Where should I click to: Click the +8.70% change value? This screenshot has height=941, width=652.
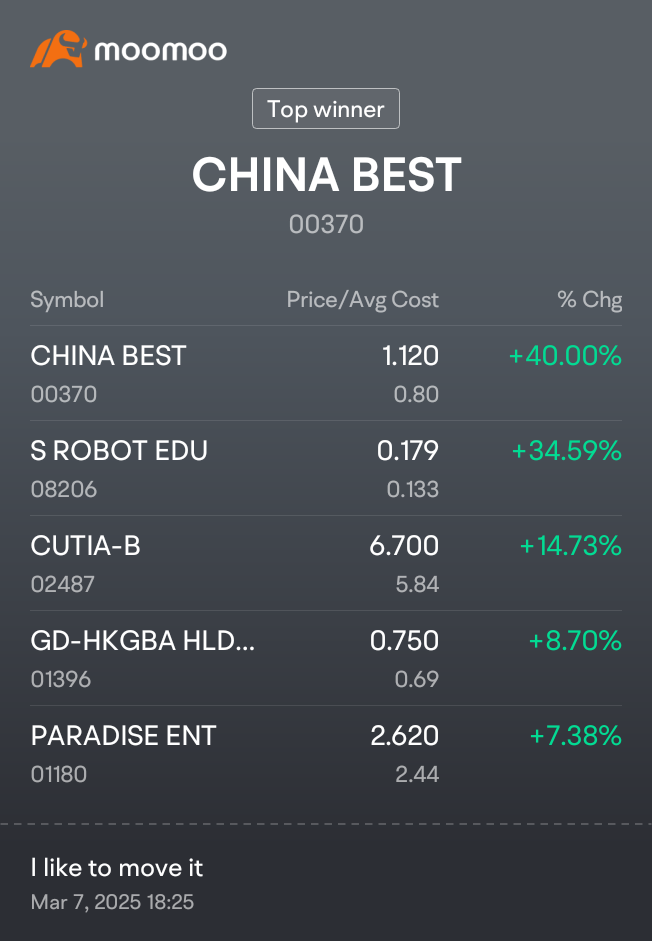coord(575,640)
